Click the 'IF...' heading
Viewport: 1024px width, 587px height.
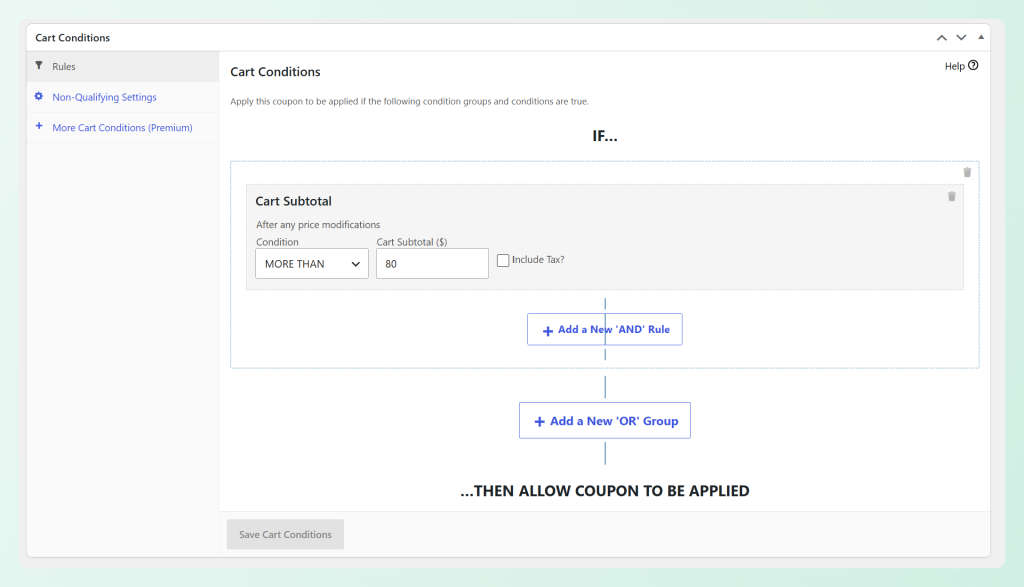[605, 136]
